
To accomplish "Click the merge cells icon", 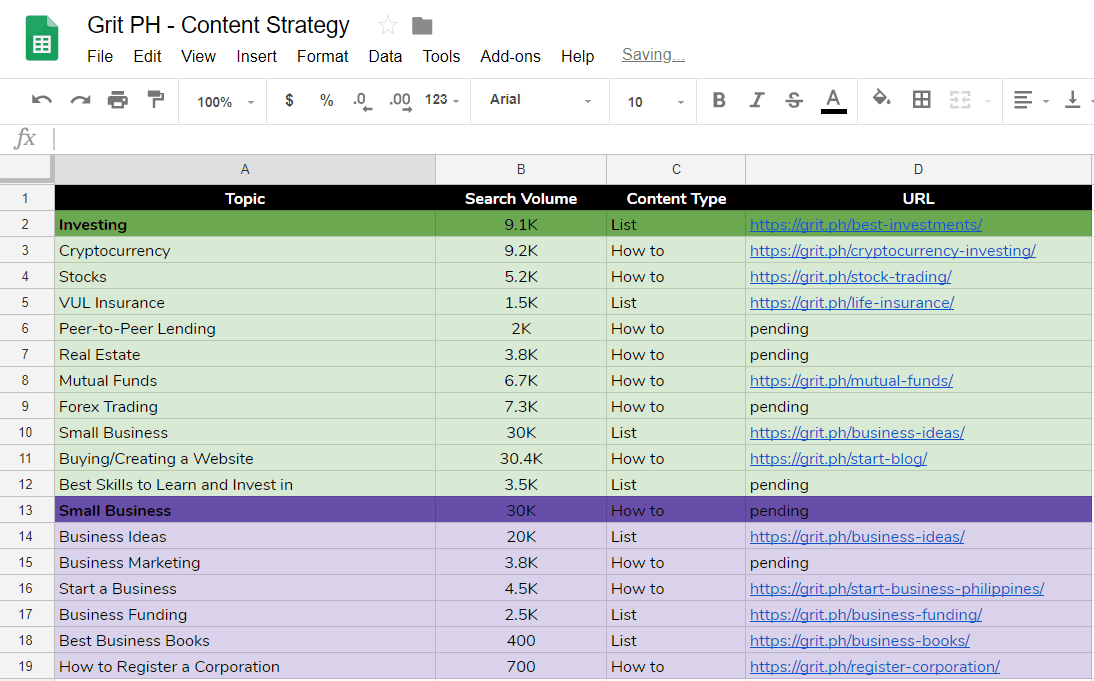I will pyautogui.click(x=960, y=100).
